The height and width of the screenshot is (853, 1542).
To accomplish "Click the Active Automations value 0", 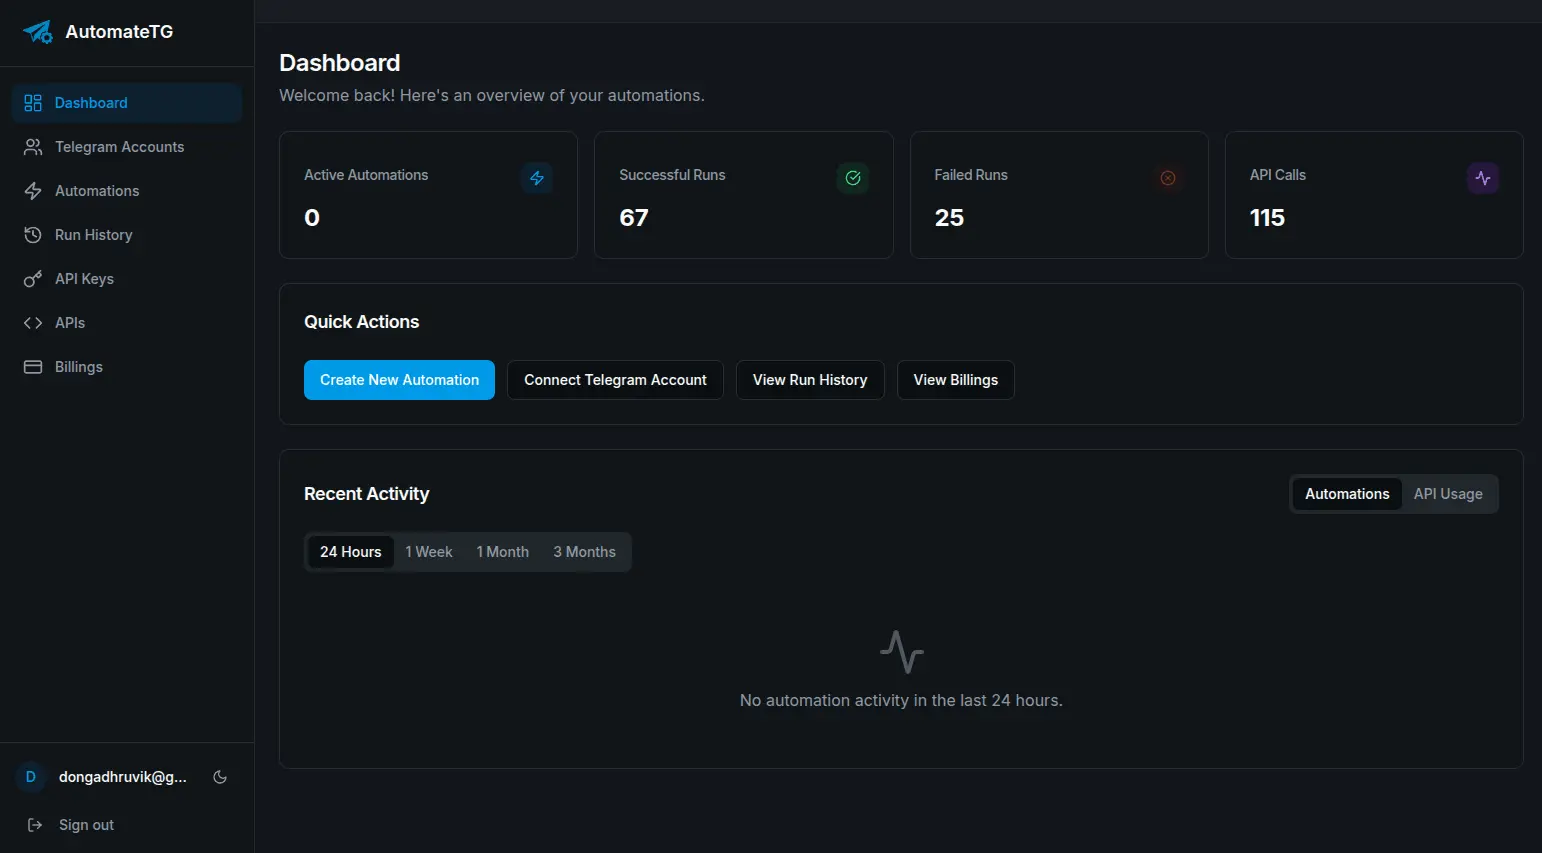I will tap(312, 218).
